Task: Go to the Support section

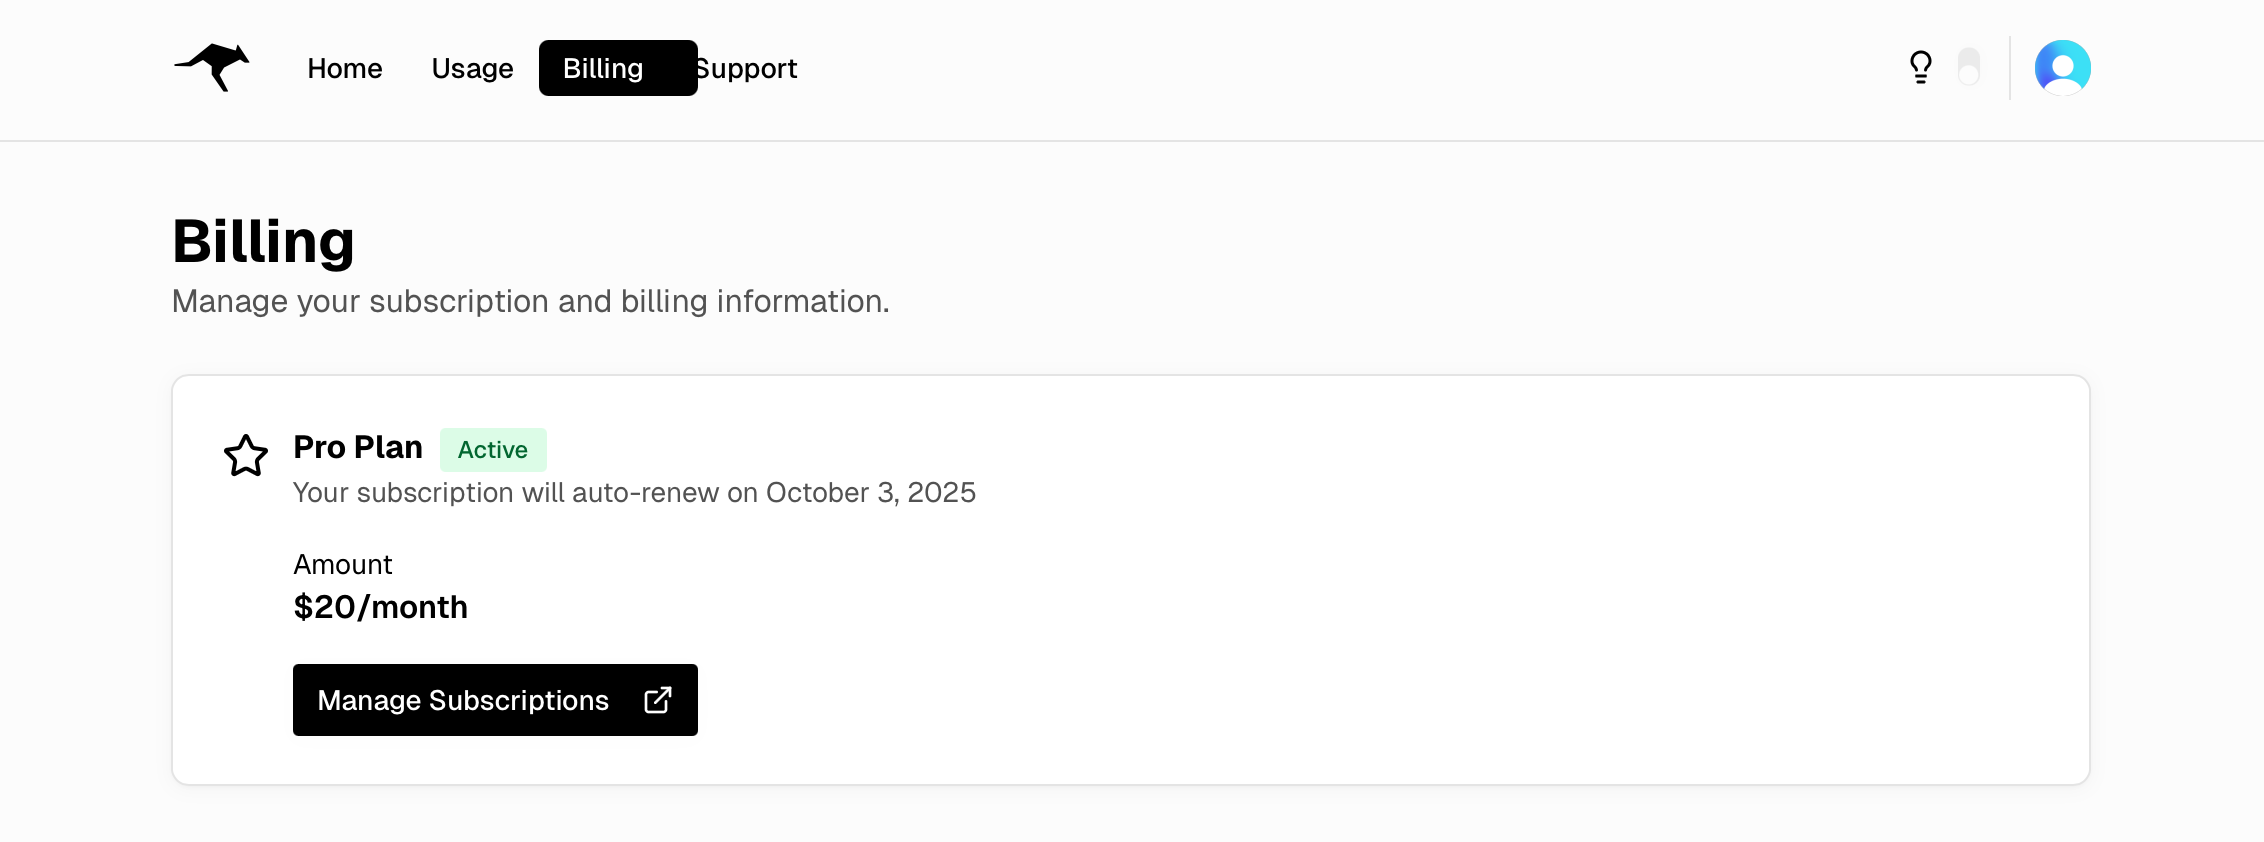Action: [x=747, y=68]
